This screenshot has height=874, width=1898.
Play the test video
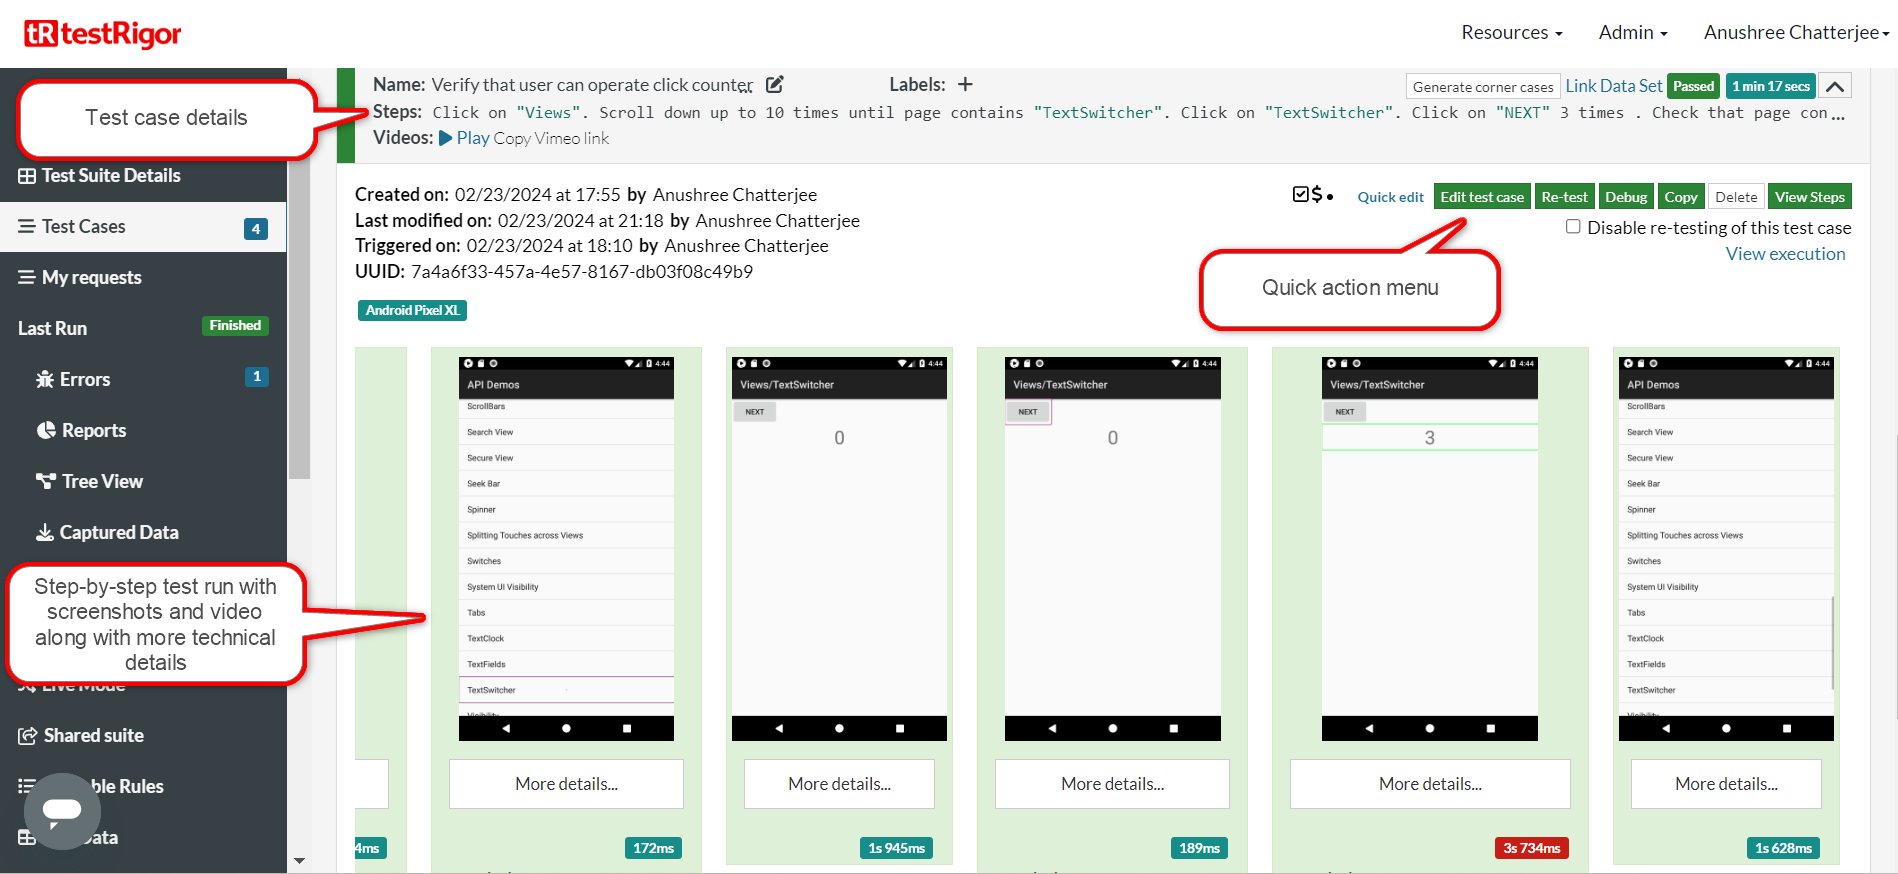(464, 138)
